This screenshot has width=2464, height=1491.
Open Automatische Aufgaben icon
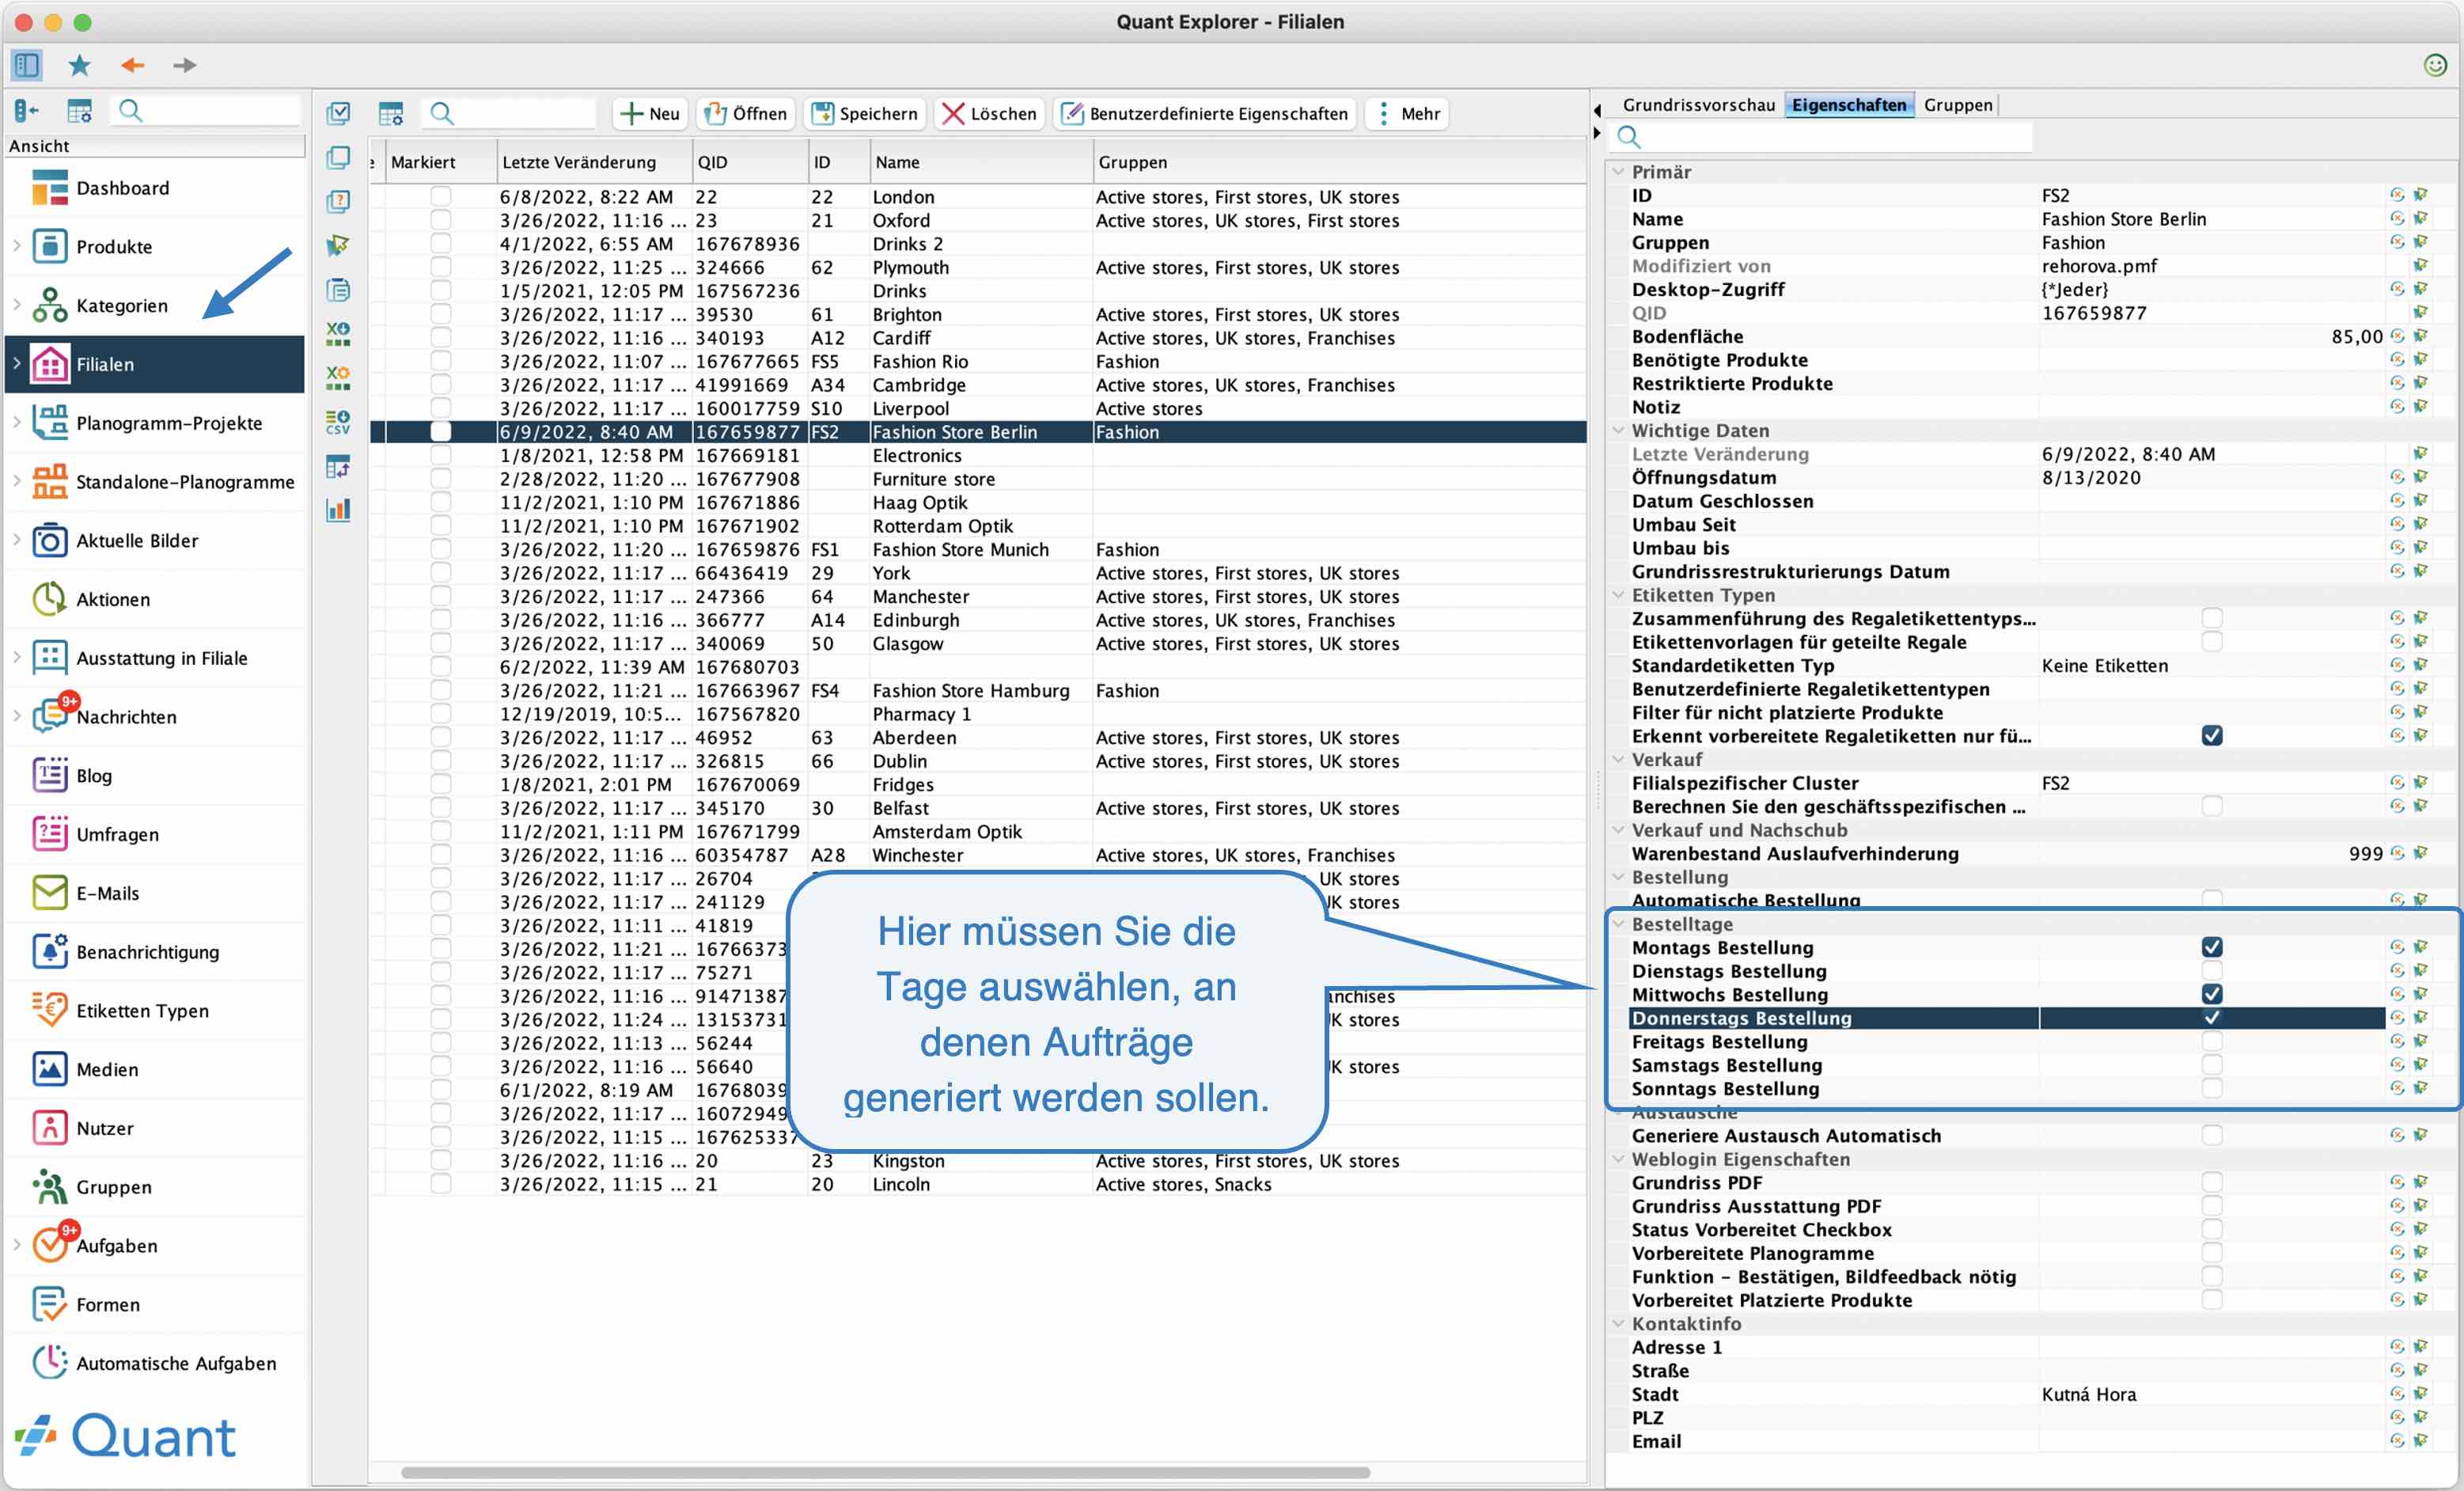[49, 1363]
